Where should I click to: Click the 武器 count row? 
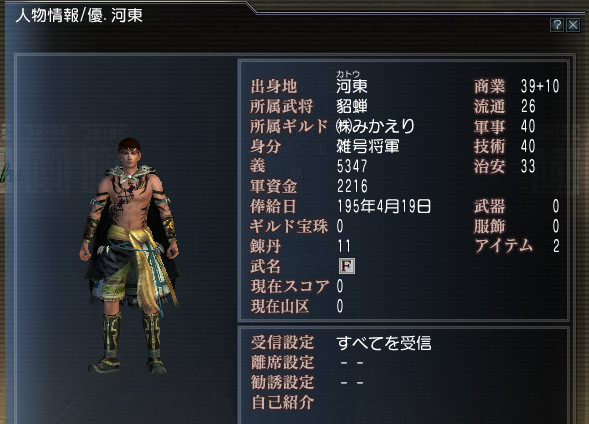click(517, 206)
